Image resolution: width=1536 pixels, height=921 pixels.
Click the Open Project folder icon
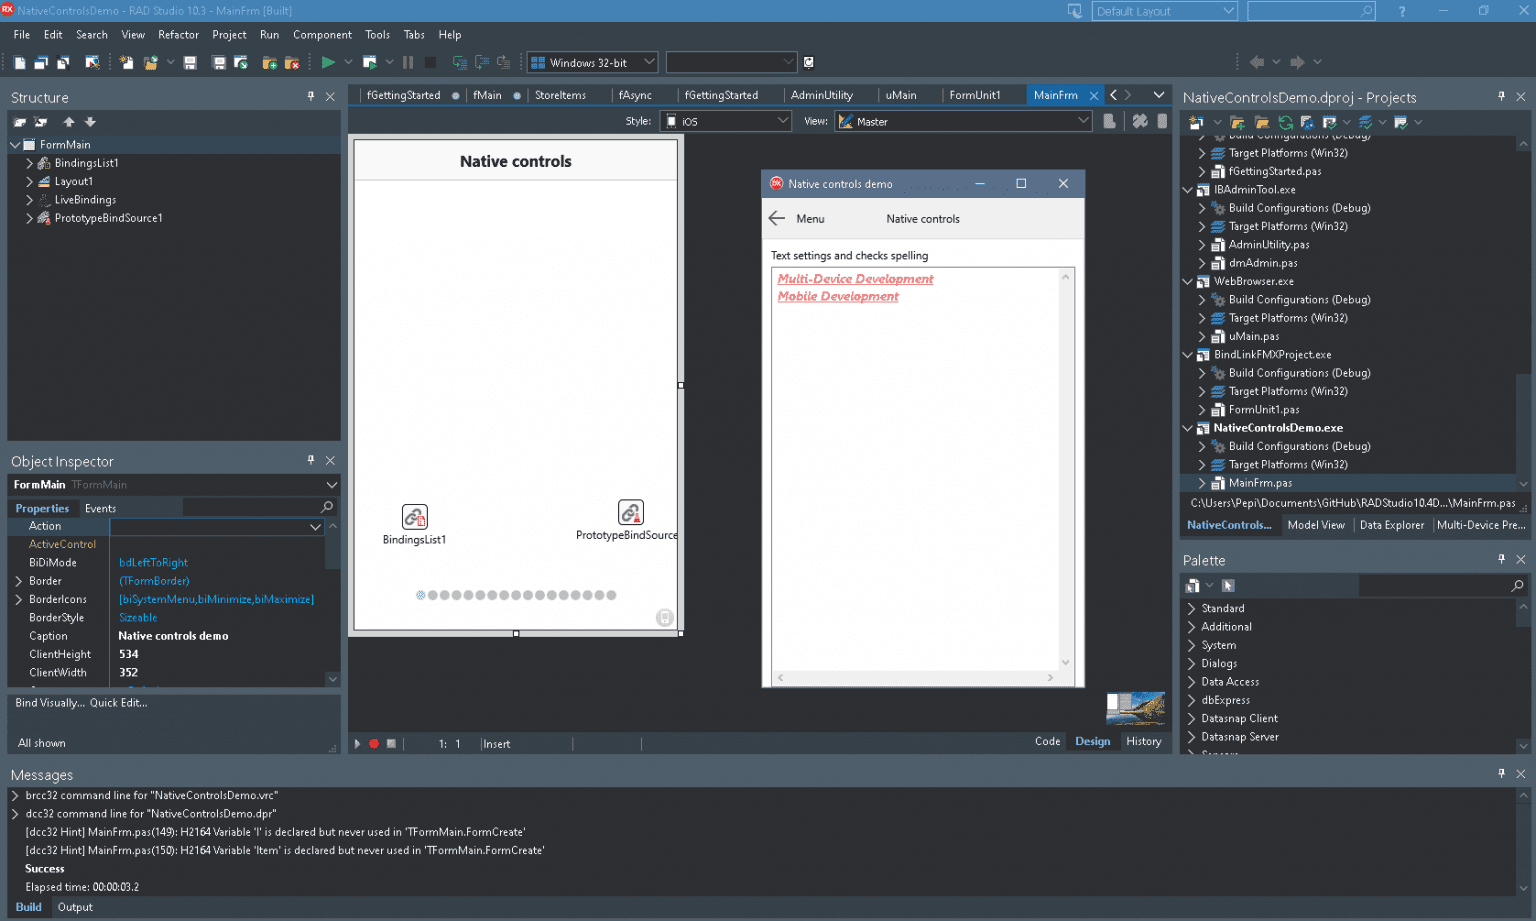tap(151, 62)
